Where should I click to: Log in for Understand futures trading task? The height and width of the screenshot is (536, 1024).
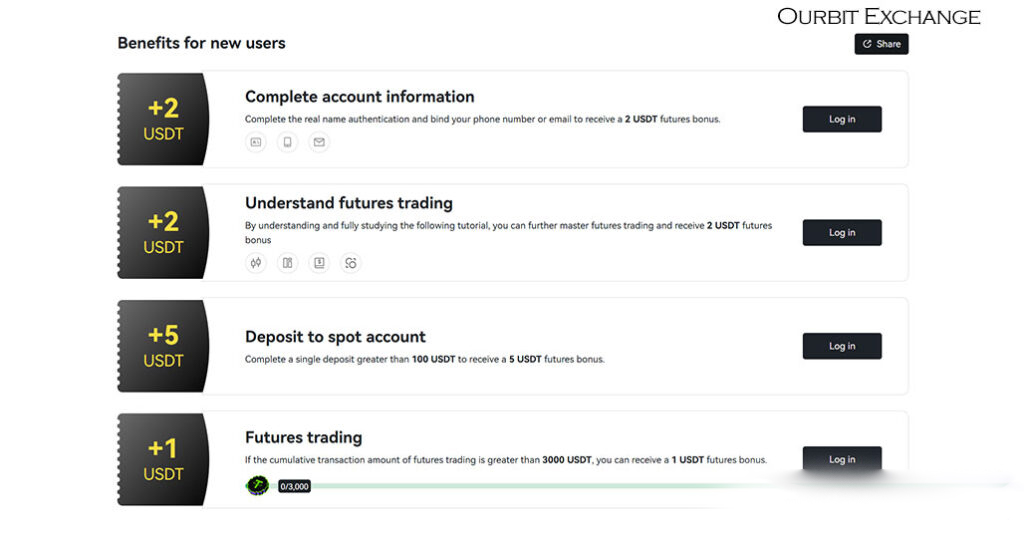[842, 232]
